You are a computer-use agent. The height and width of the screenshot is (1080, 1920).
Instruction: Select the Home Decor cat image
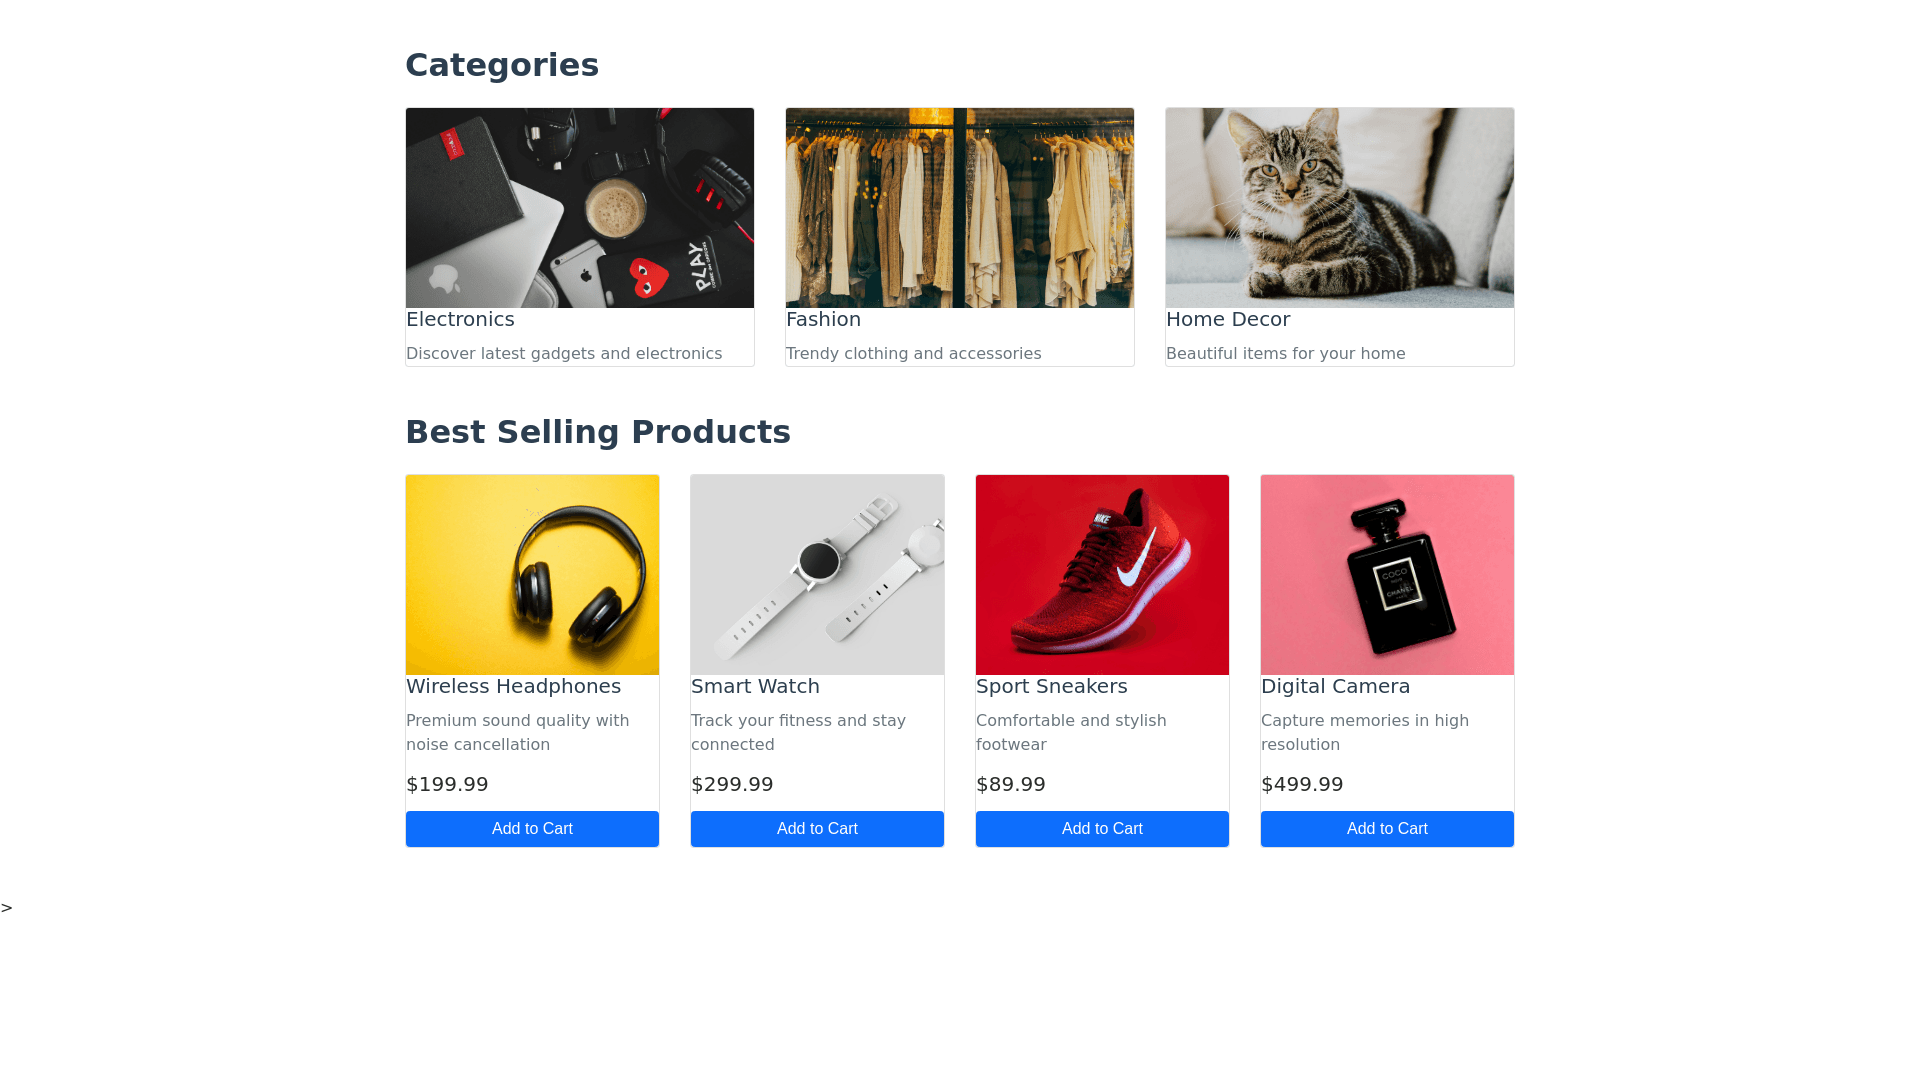tap(1340, 208)
